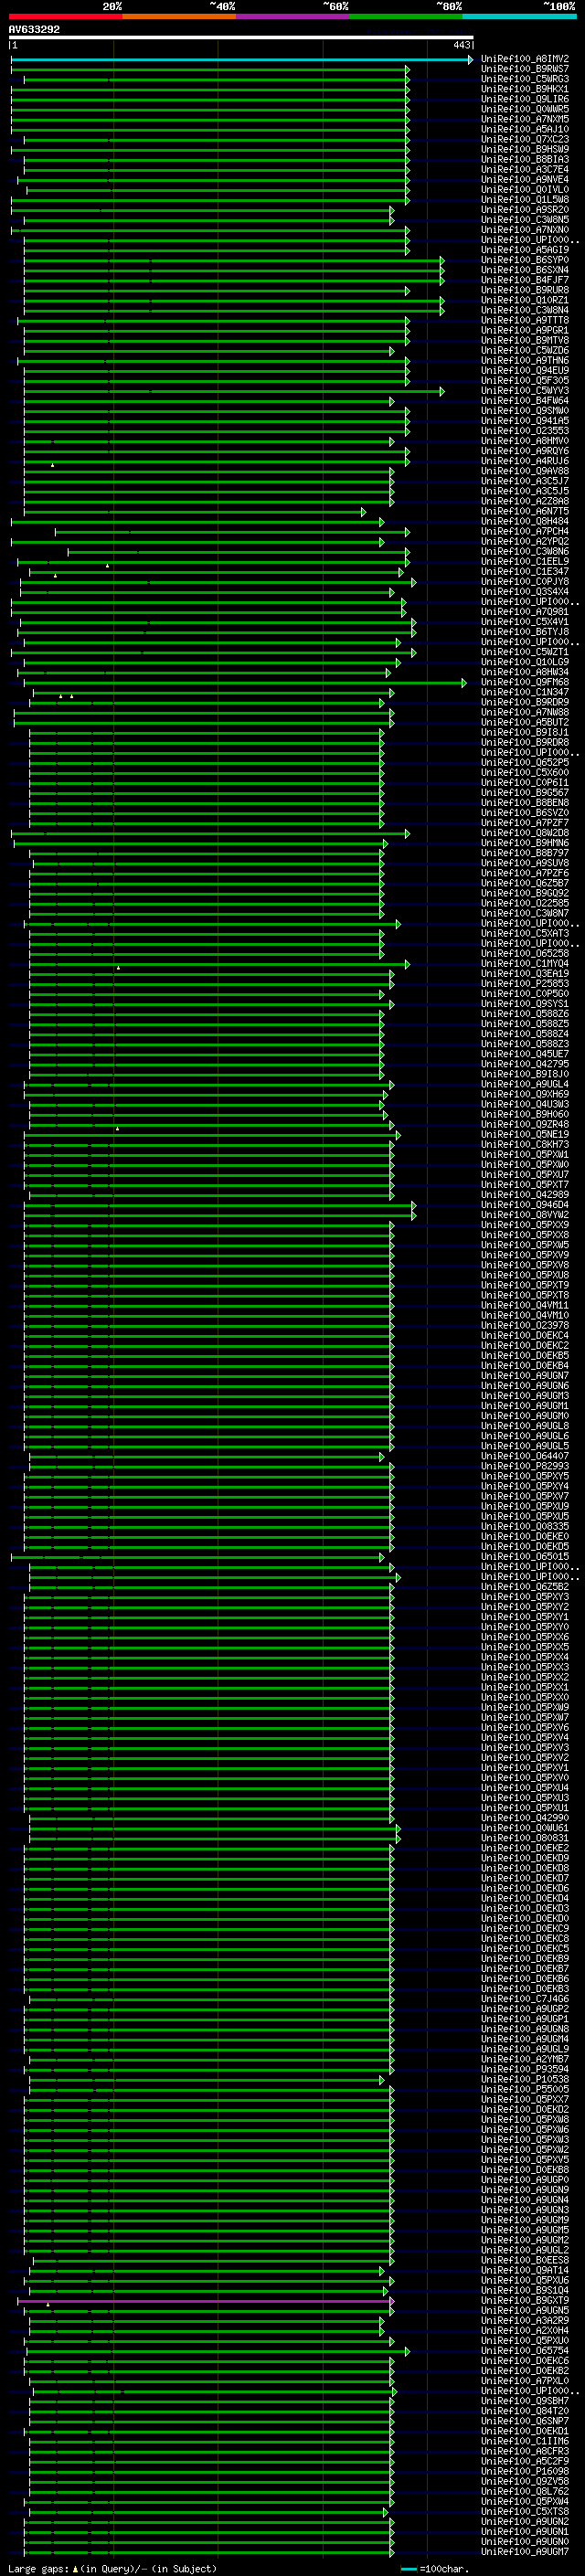Select label UniRef100_P16098
585x2576 pixels.
click(524, 2471)
